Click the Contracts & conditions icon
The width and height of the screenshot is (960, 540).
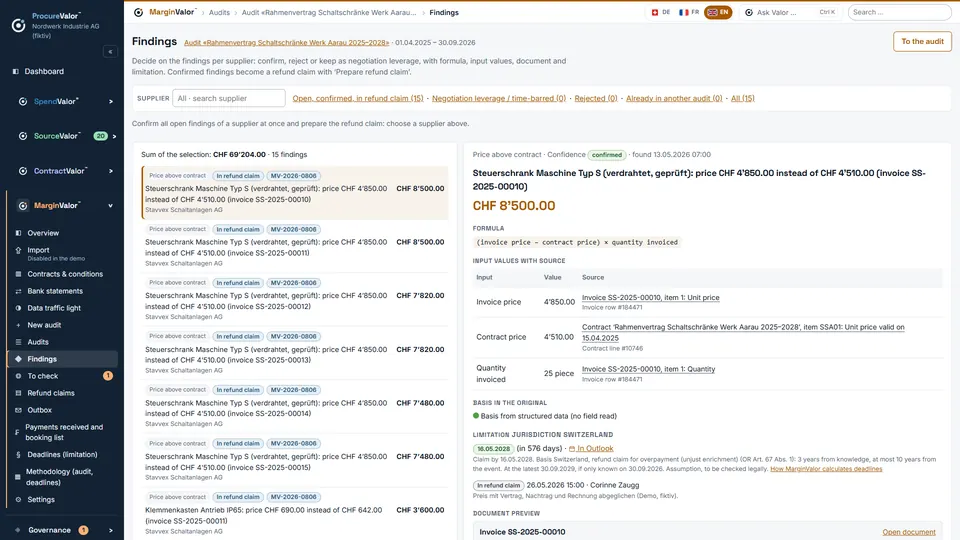click(x=18, y=274)
